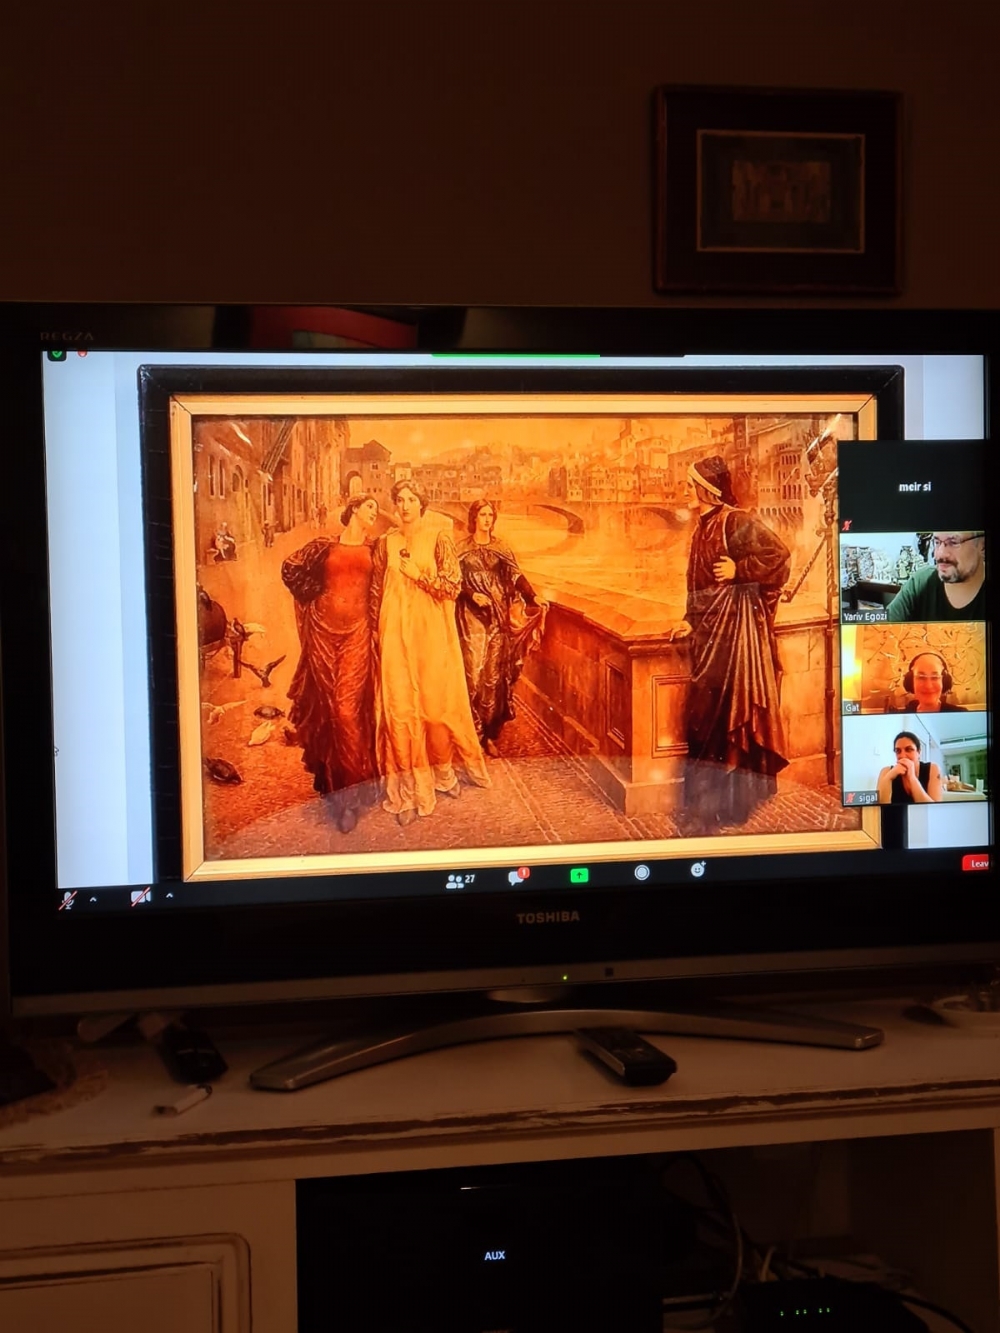
Task: Open the Reactions smiley icon
Action: pyautogui.click(x=698, y=869)
